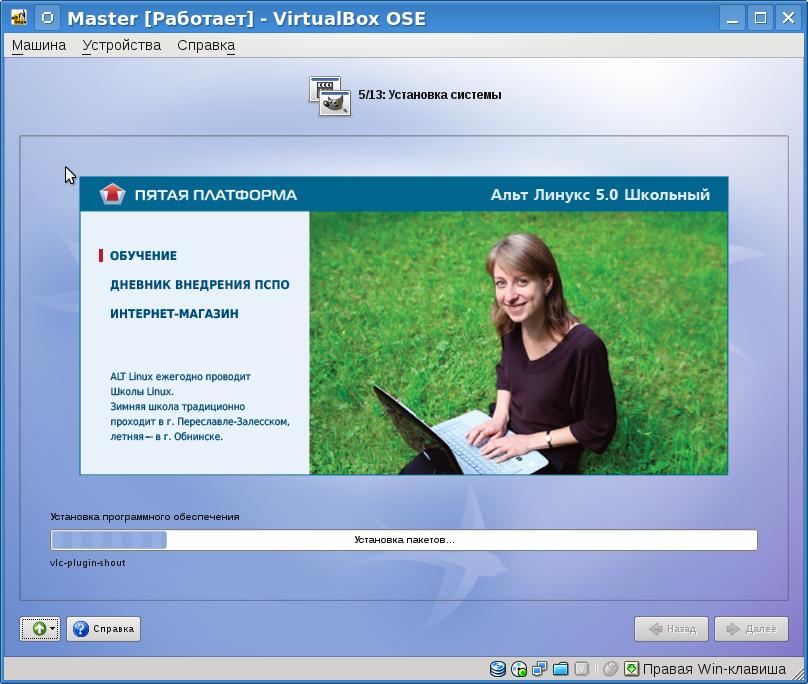
Task: Select the ИНТЕРНЕТ-МАГАЗИН item in slide
Action: tap(174, 314)
